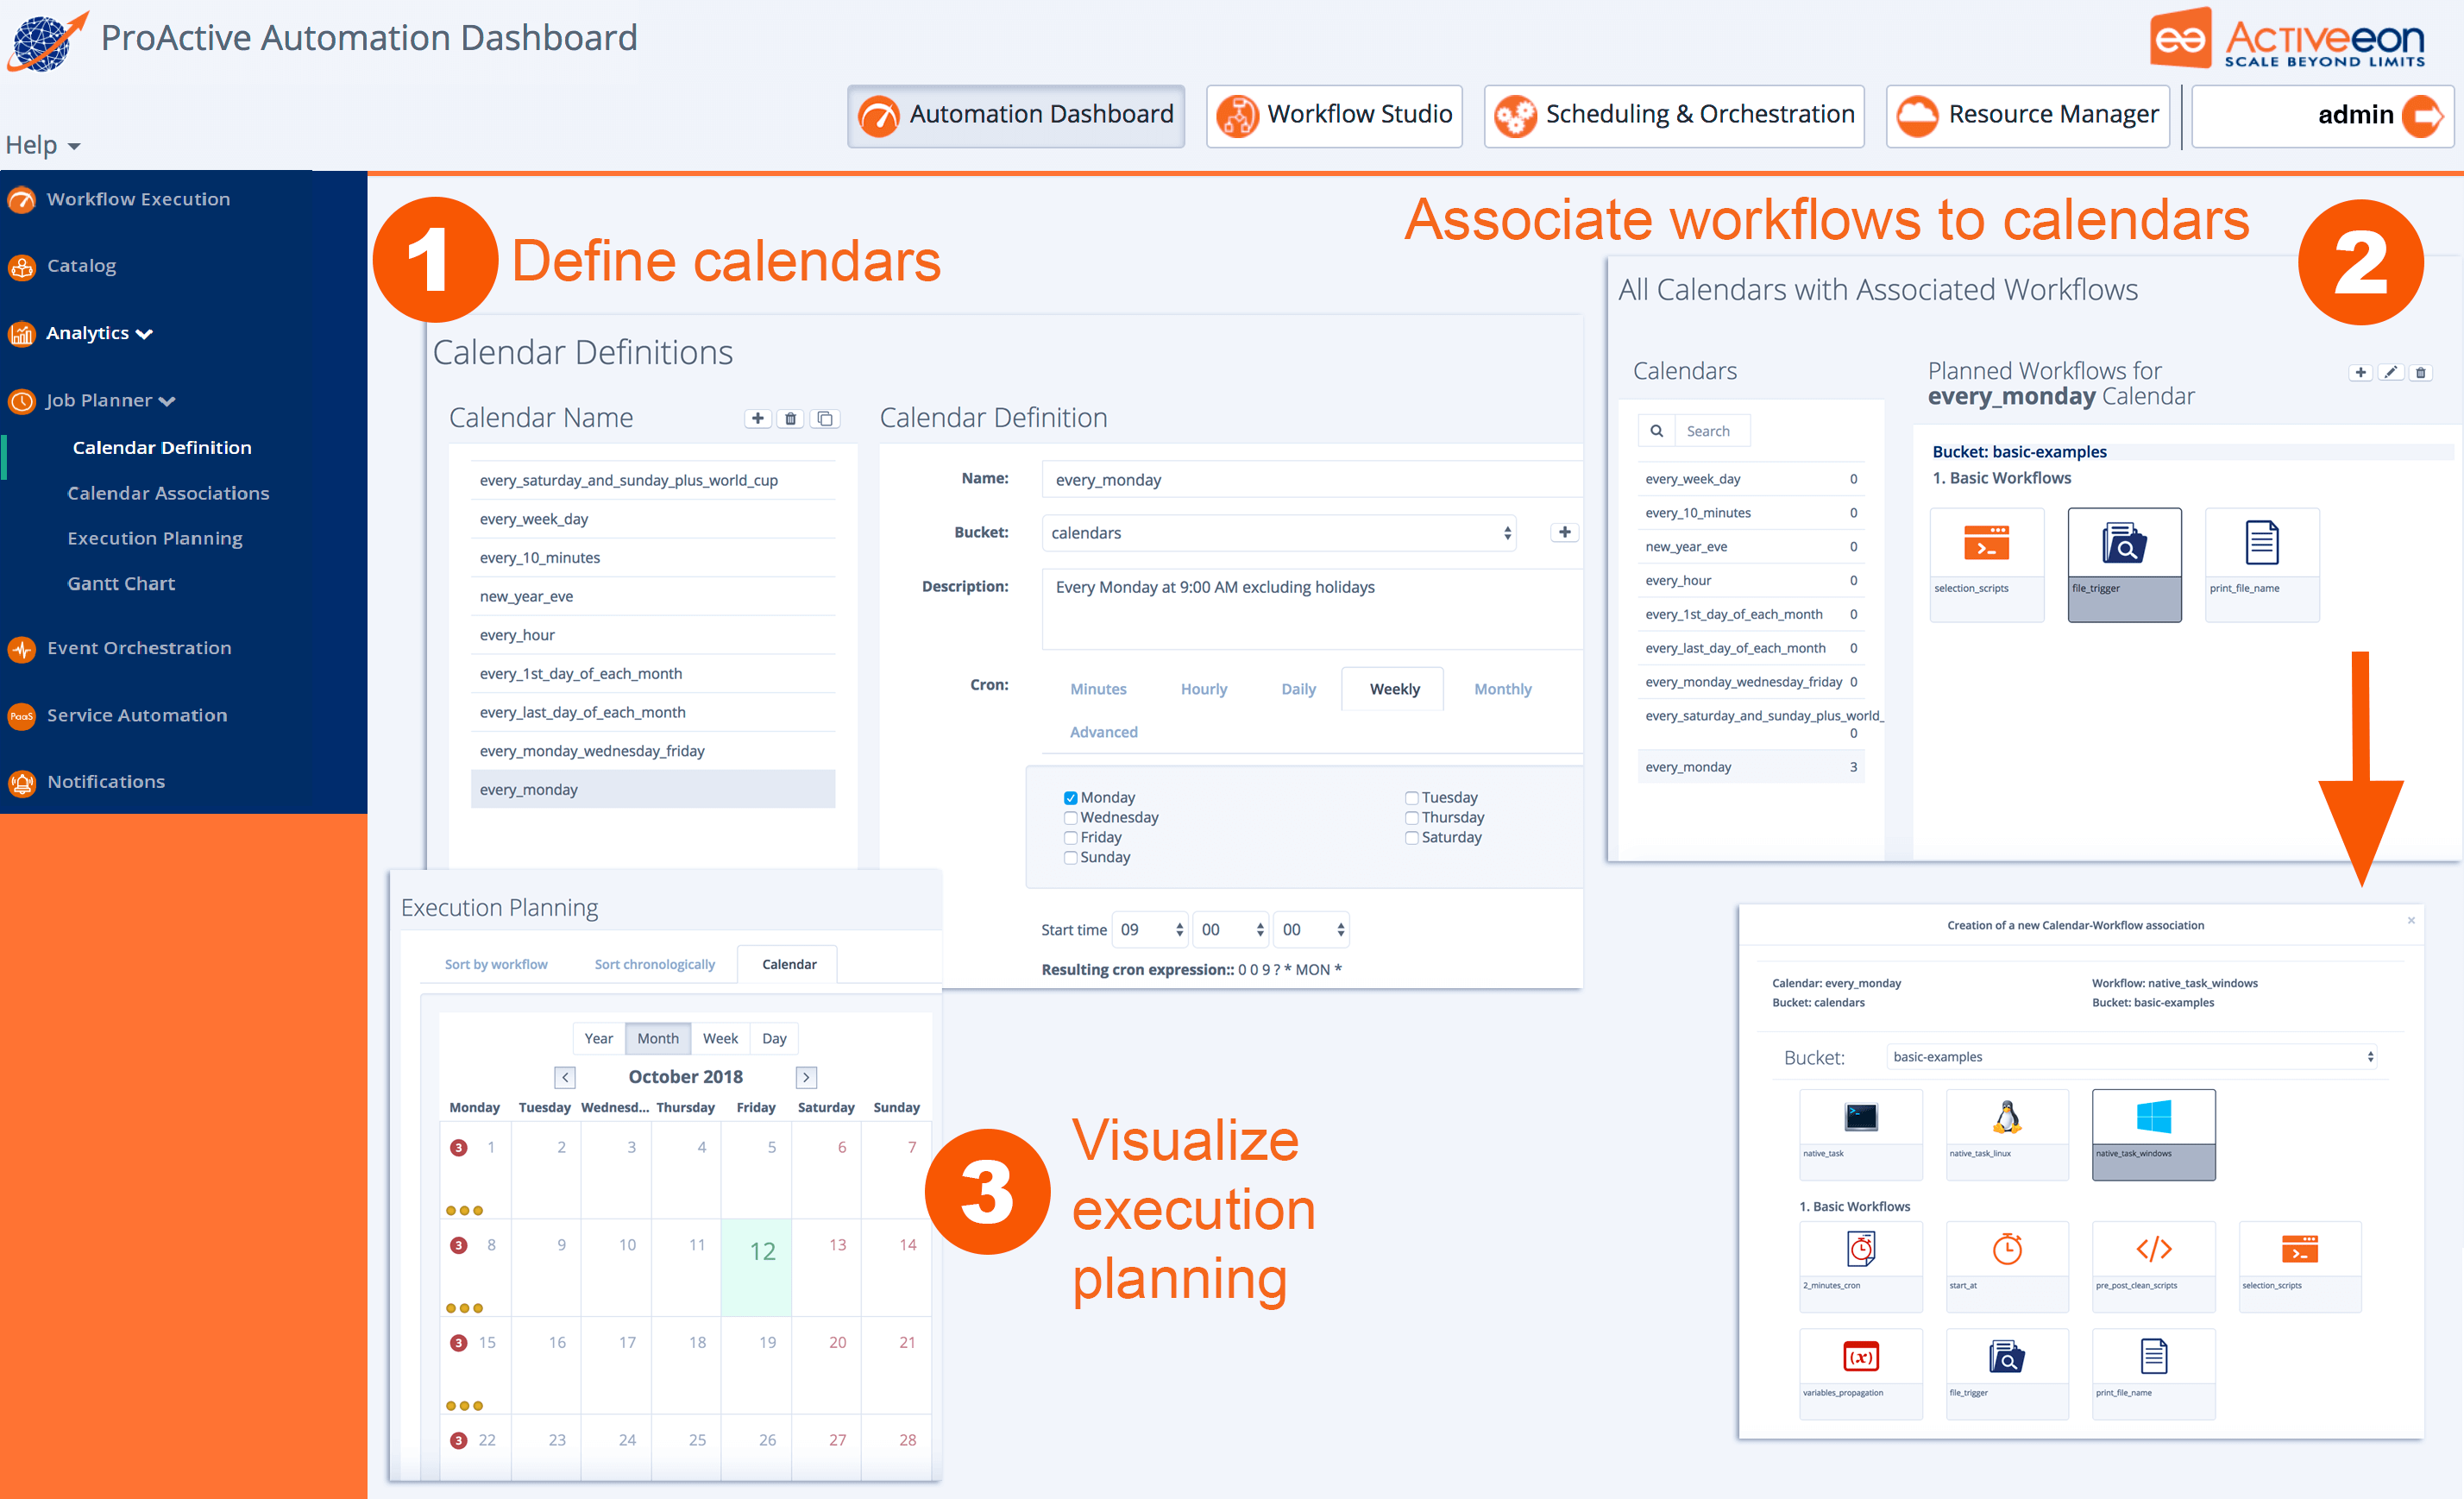The height and width of the screenshot is (1499, 2464).
Task: Switch to the Weekly cron tab
Action: click(1394, 689)
